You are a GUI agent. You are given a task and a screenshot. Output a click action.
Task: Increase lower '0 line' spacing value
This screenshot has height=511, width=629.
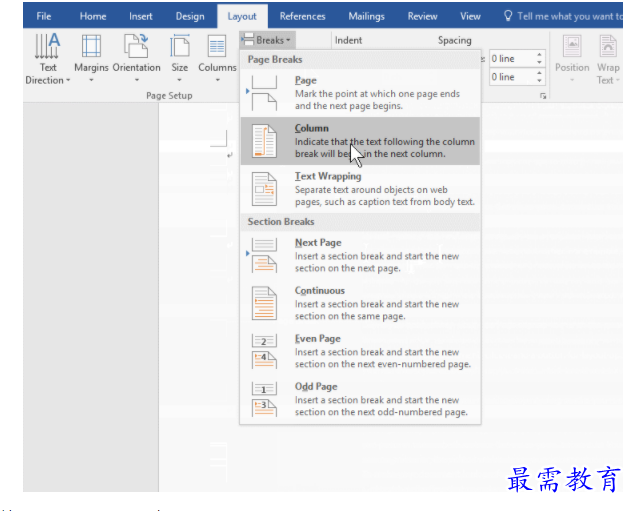(540, 73)
